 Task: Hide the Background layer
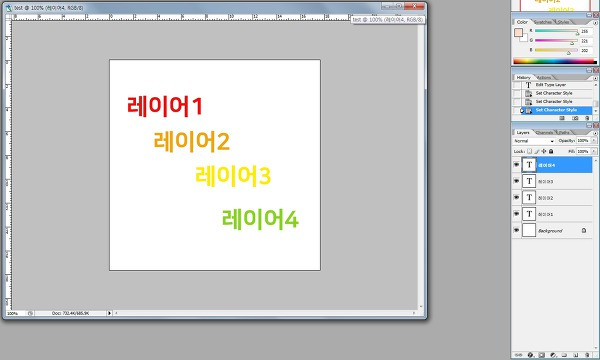pyautogui.click(x=516, y=231)
